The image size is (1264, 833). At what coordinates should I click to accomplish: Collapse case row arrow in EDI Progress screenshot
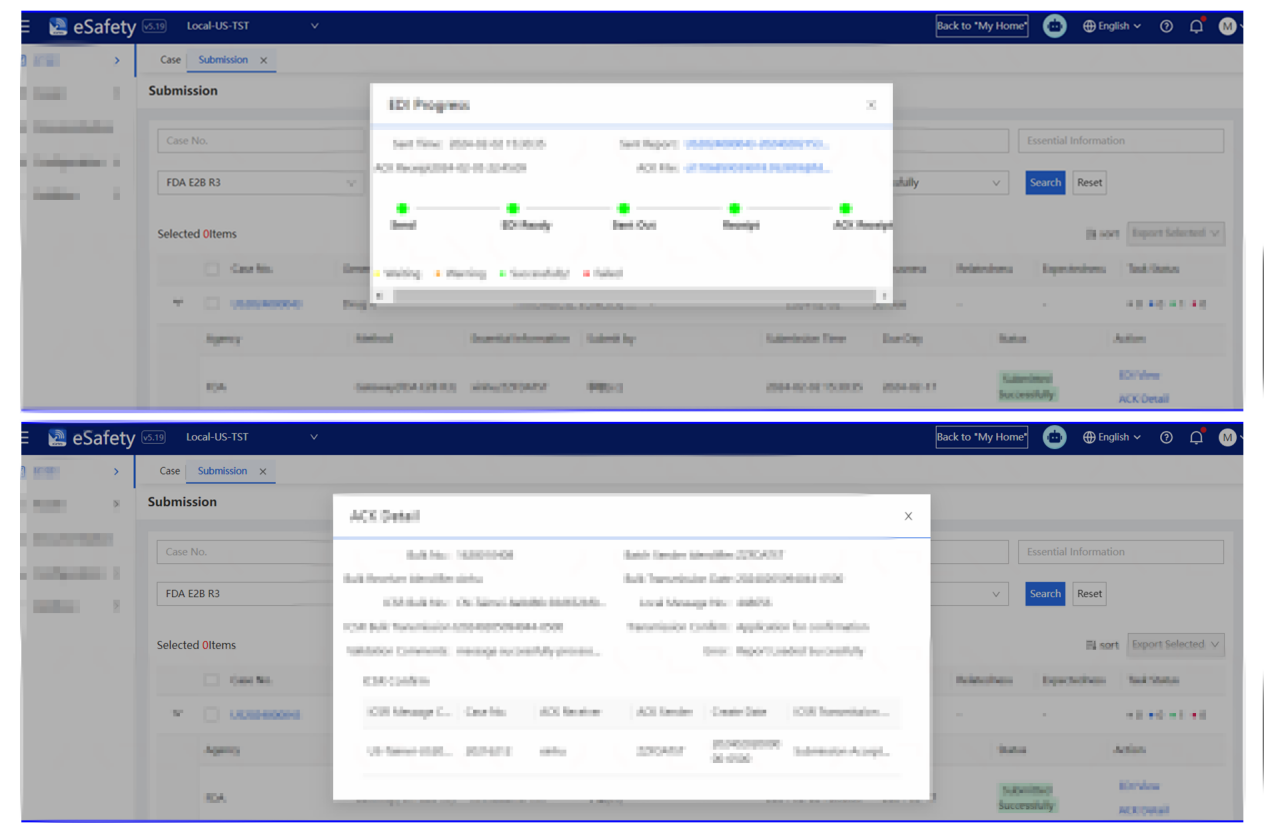point(178,303)
